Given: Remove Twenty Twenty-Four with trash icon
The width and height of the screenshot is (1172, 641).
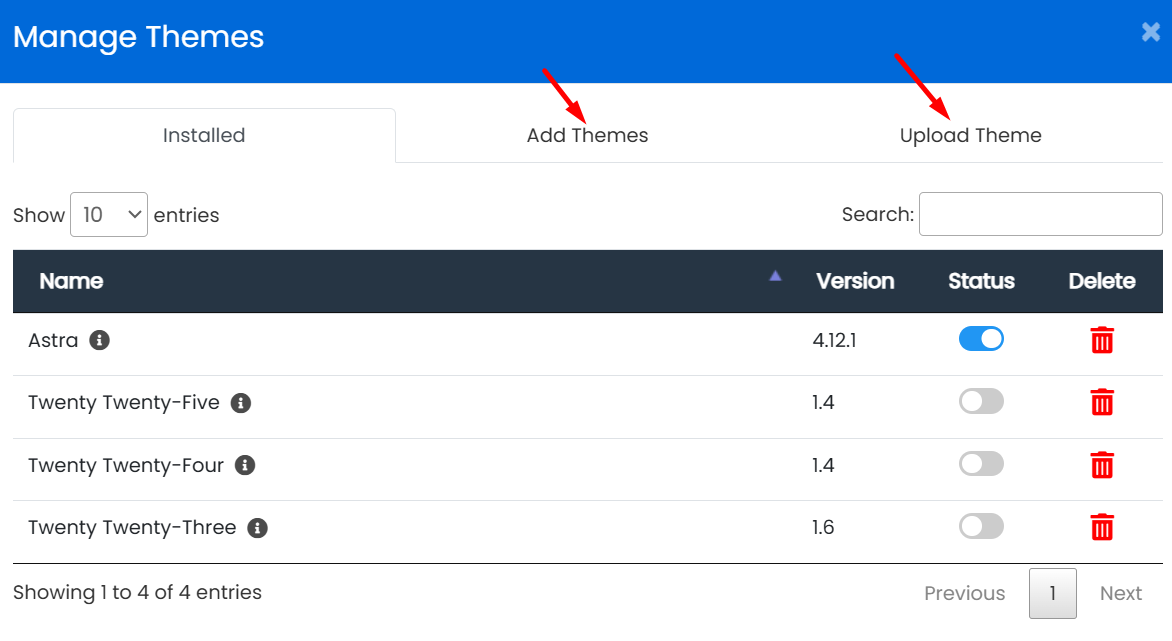Looking at the screenshot, I should [1101, 465].
